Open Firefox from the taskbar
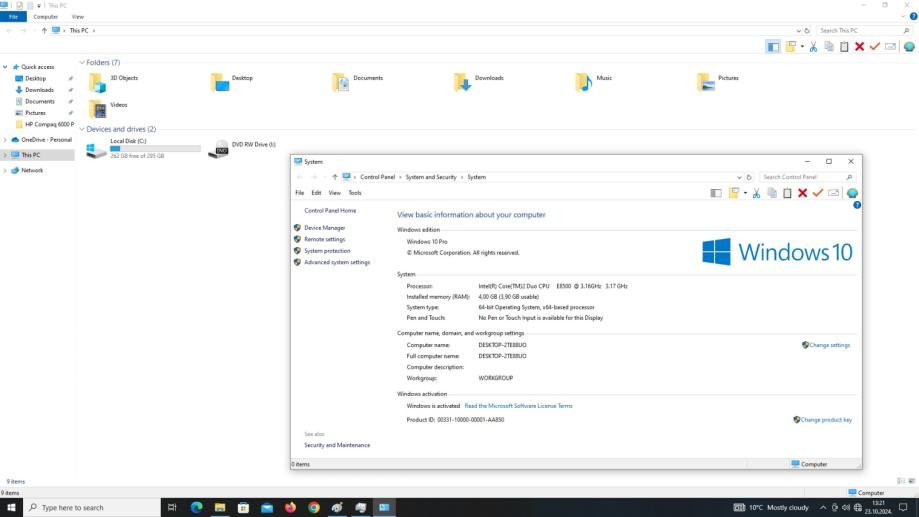919x517 pixels. pyautogui.click(x=291, y=507)
